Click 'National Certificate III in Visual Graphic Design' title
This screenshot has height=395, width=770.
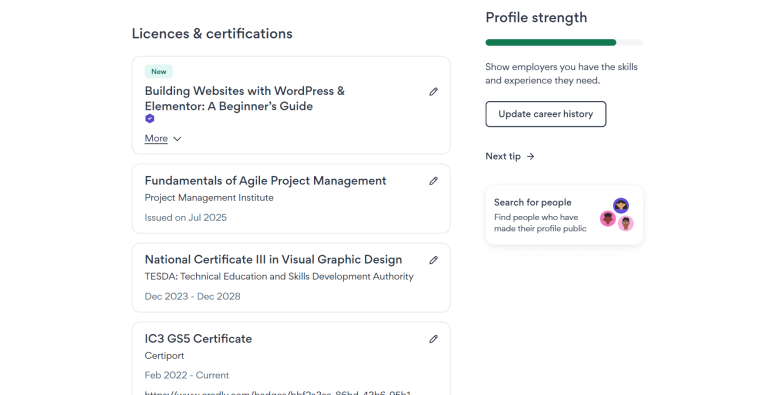click(x=273, y=259)
